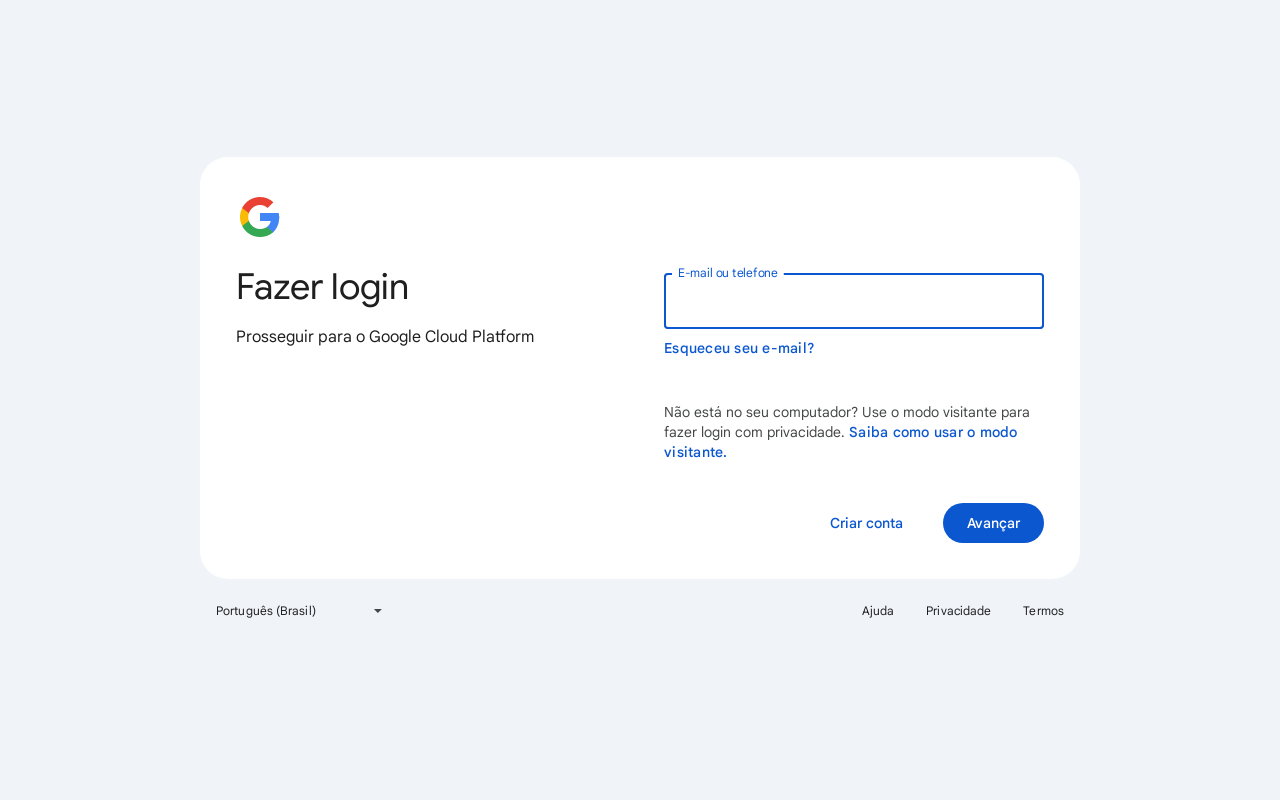The height and width of the screenshot is (800, 1280).
Task: Open the Privacidade footer link
Action: (x=958, y=611)
